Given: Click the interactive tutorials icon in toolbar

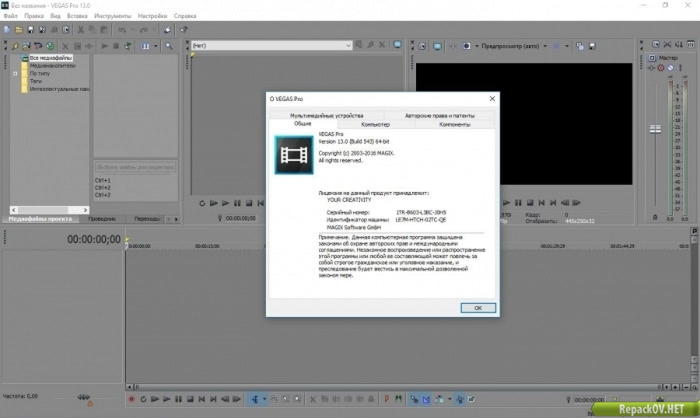Looking at the screenshot, I should [x=167, y=30].
